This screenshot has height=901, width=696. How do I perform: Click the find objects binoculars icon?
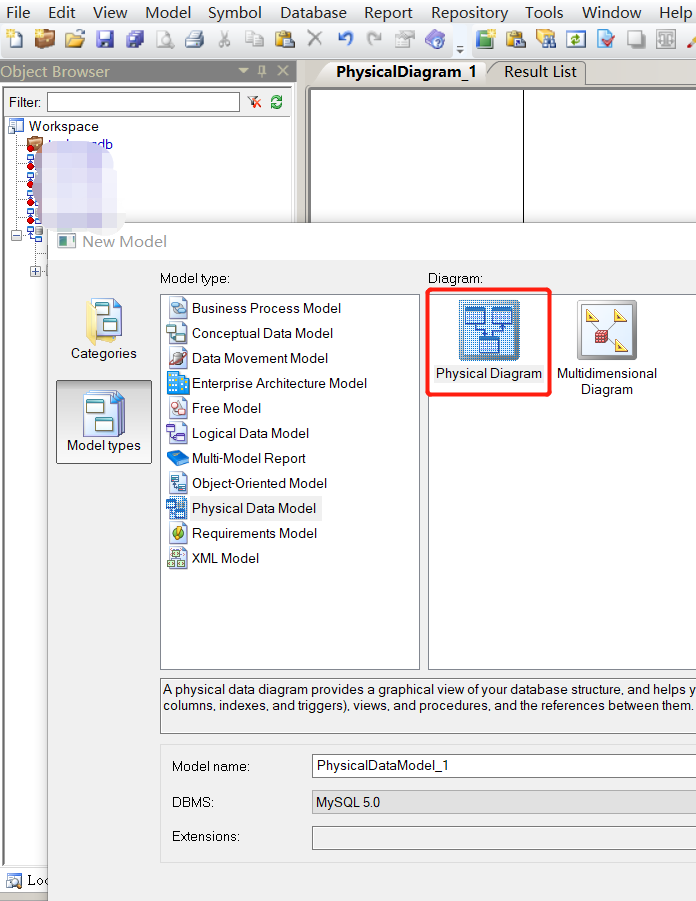pyautogui.click(x=545, y=38)
